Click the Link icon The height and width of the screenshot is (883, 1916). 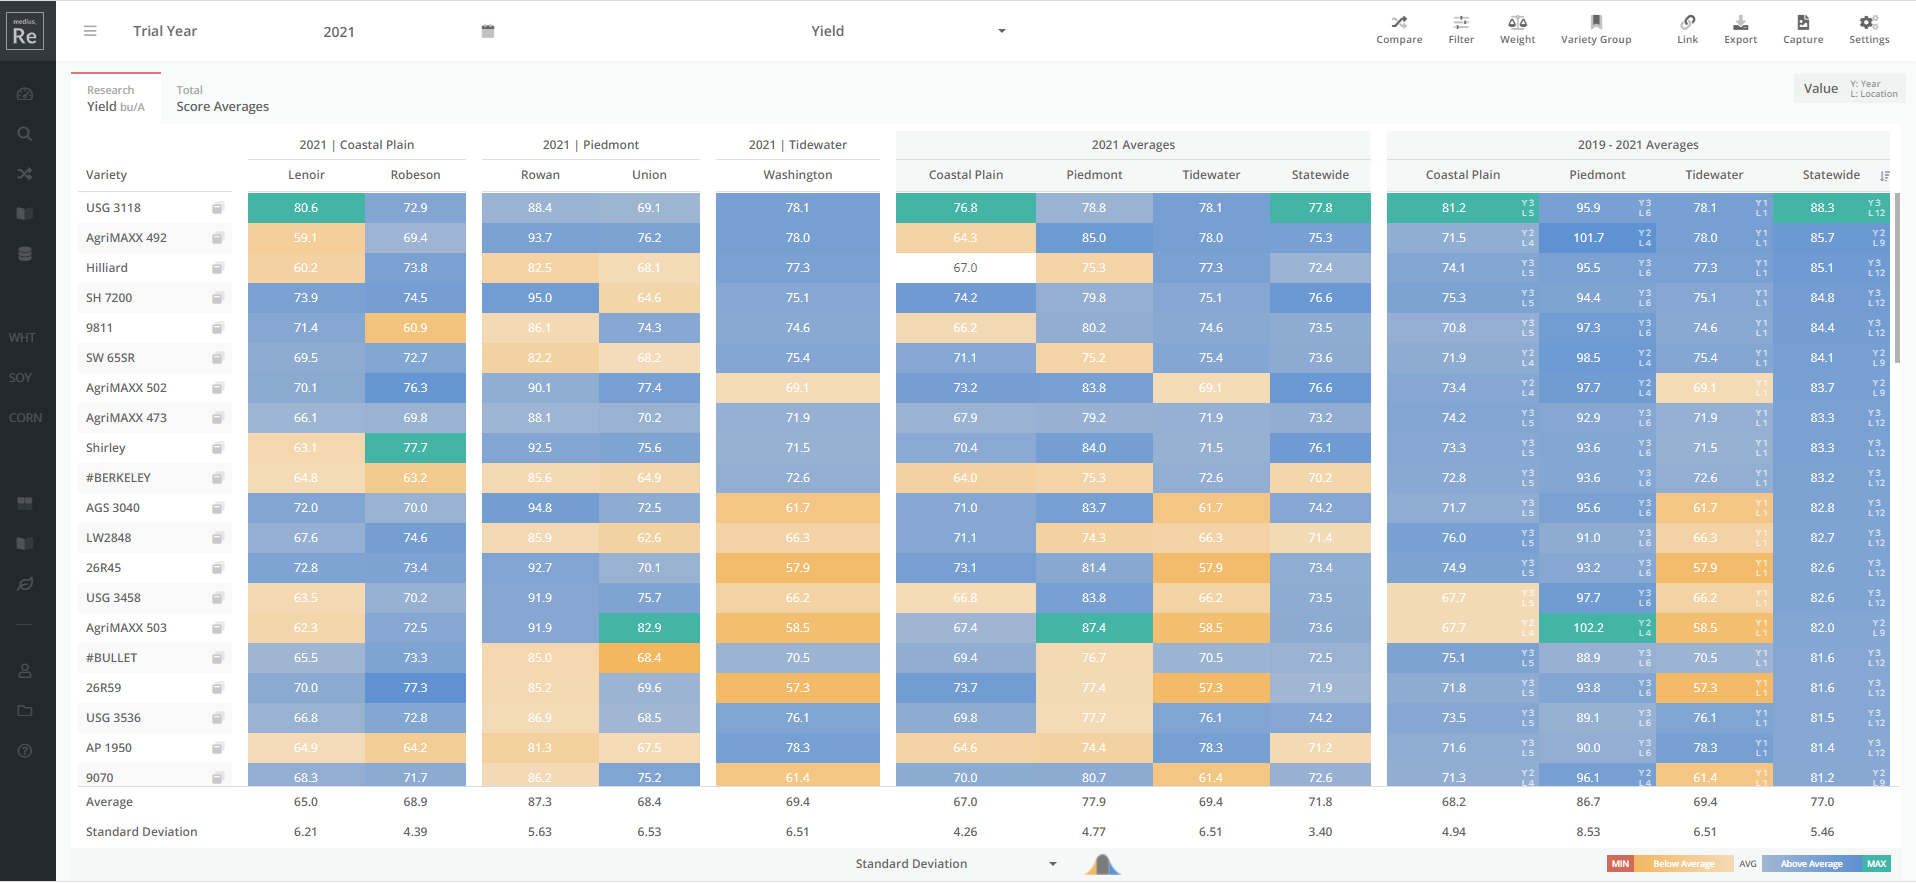click(x=1687, y=30)
